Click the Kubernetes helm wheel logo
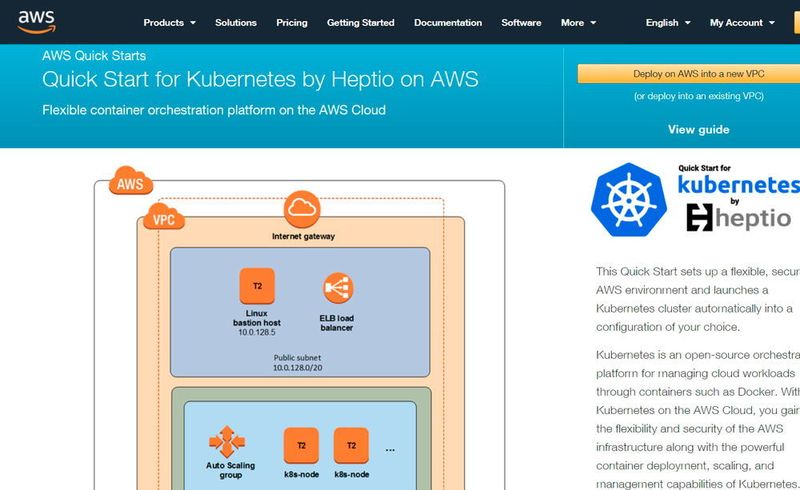The image size is (800, 490). [x=629, y=200]
